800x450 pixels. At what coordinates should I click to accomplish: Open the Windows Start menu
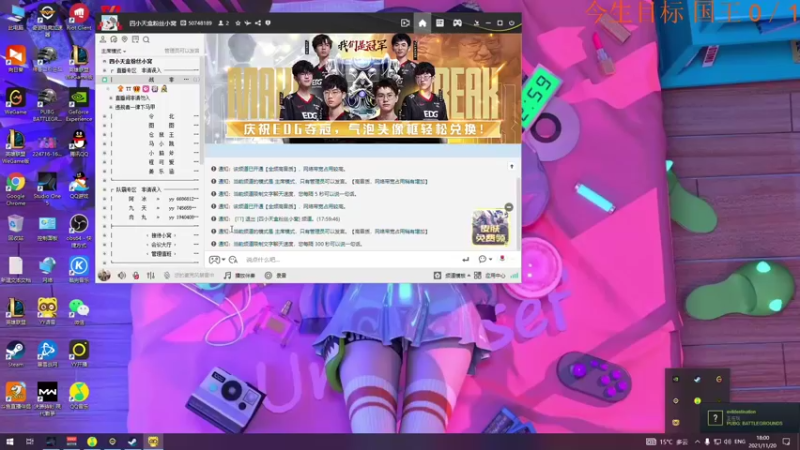(9, 441)
